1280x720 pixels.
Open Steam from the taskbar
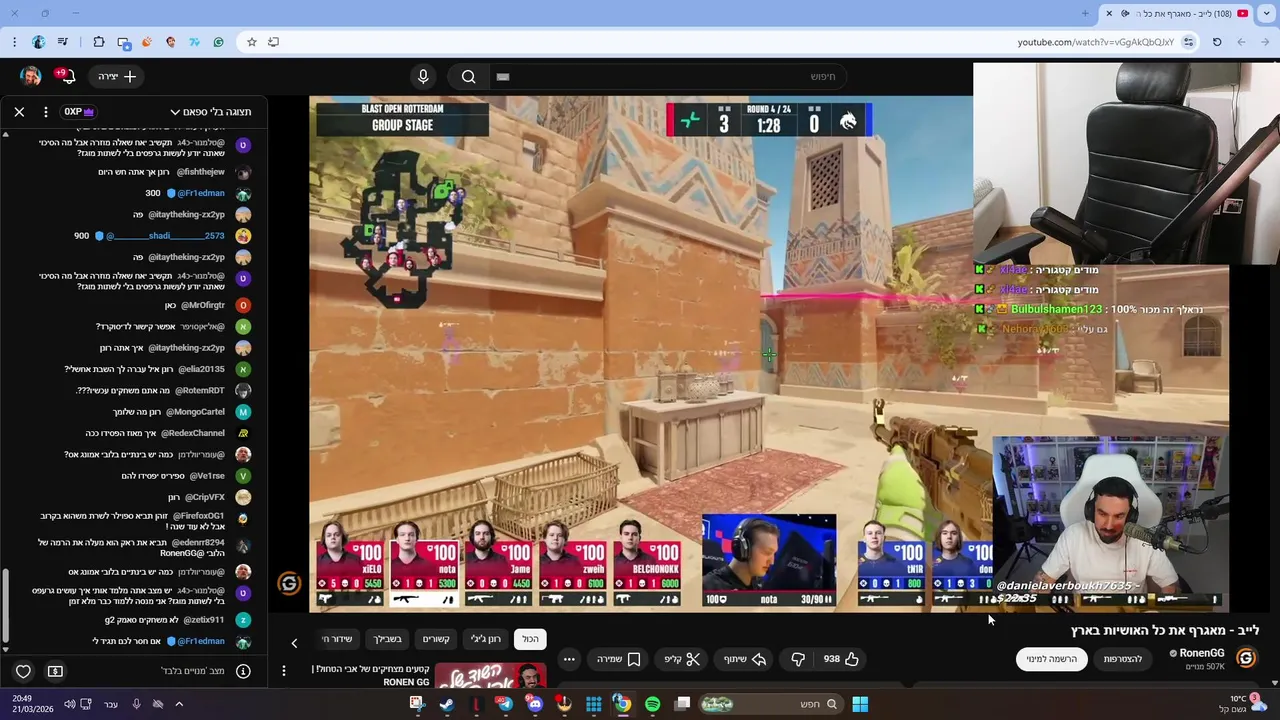[x=446, y=704]
